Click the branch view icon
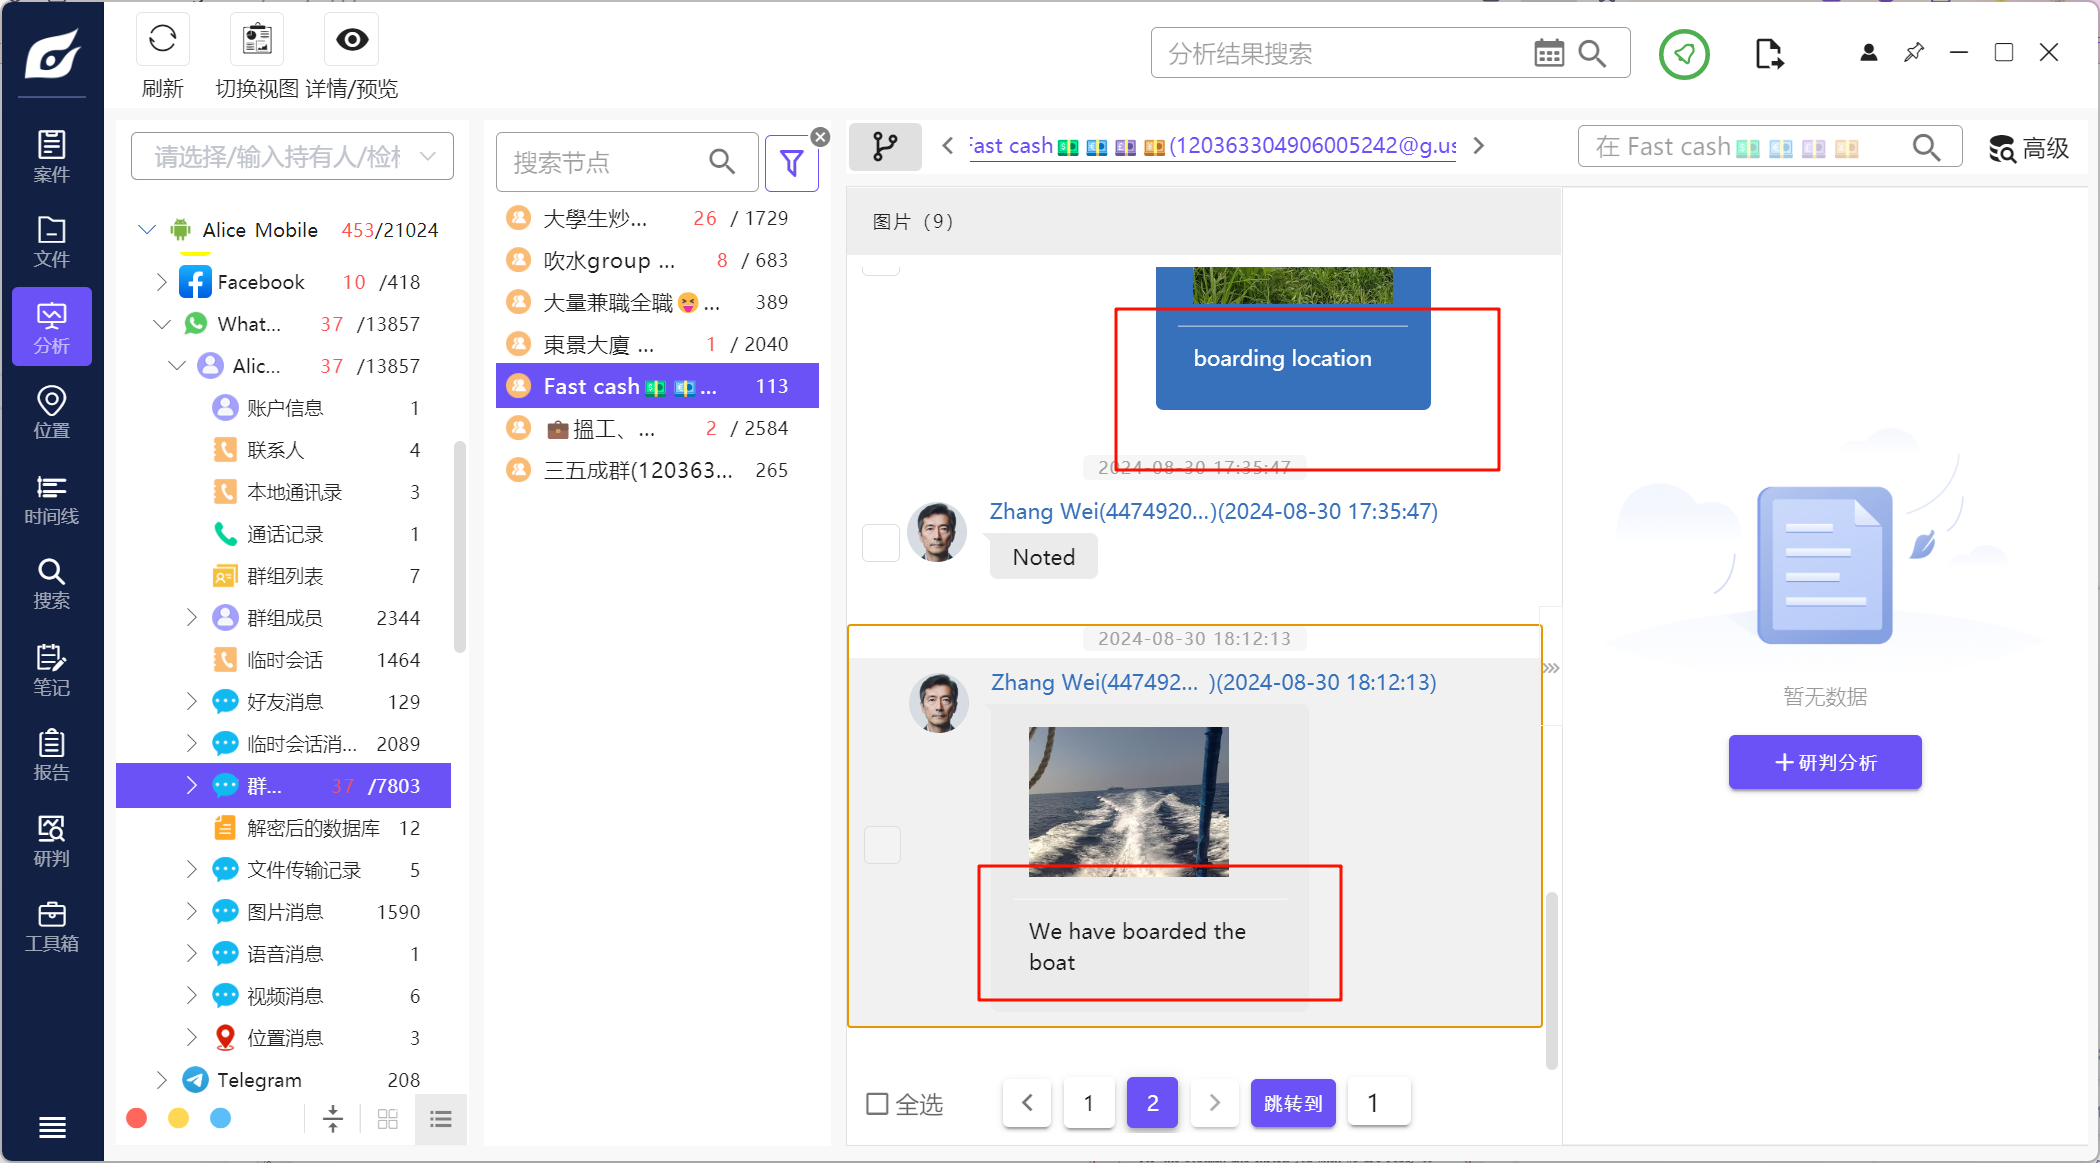The width and height of the screenshot is (2100, 1163). [885, 147]
